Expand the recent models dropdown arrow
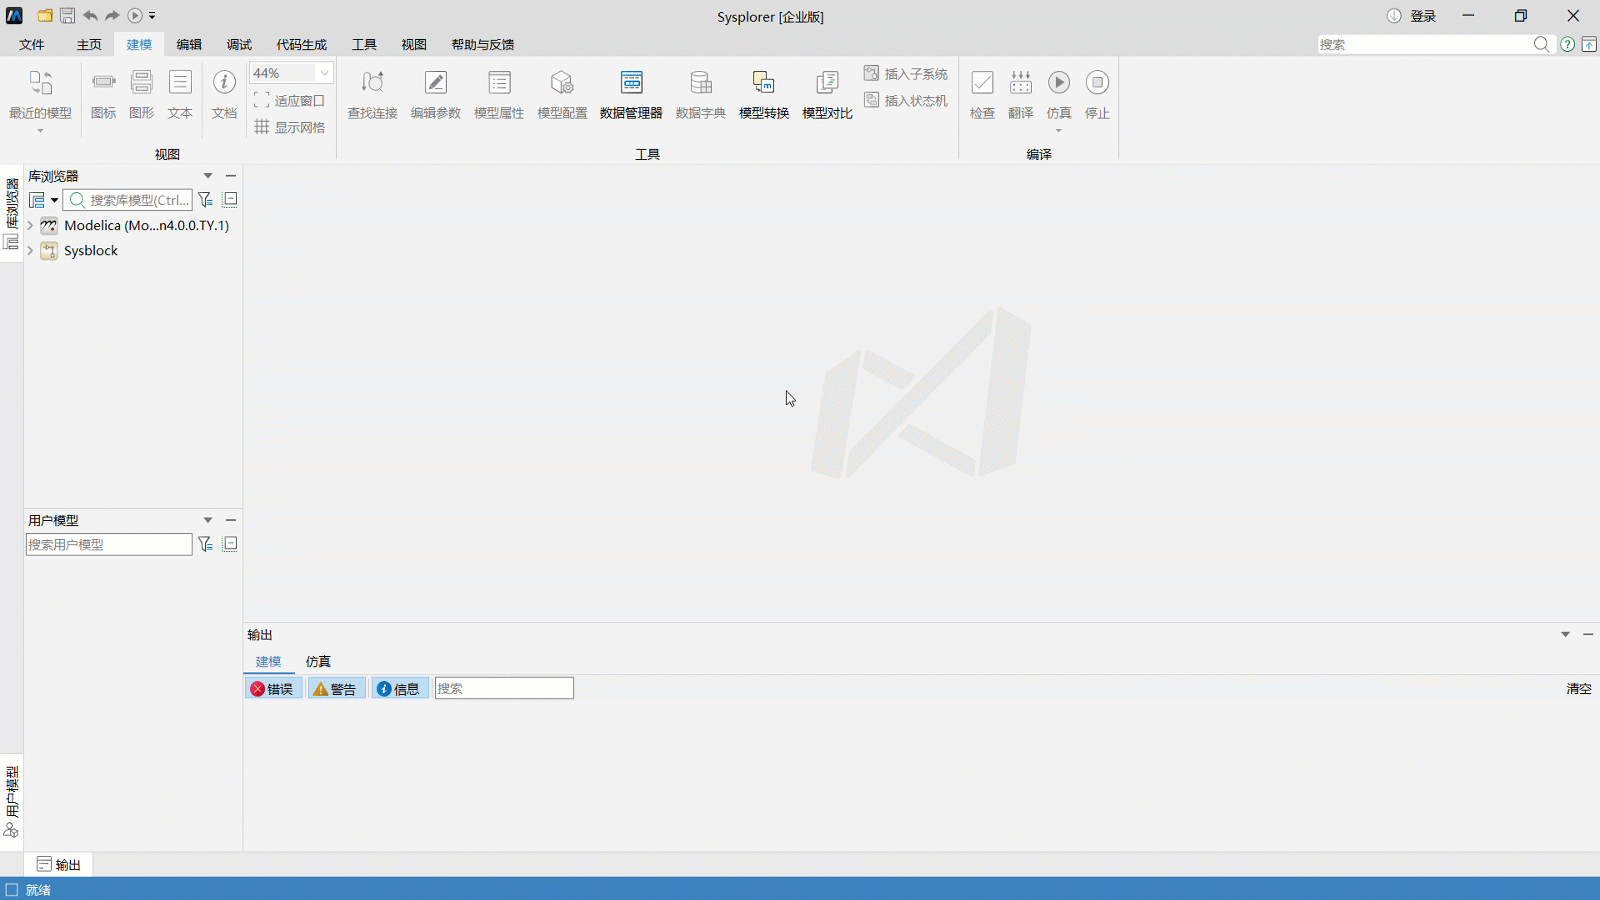The width and height of the screenshot is (1600, 900). coord(40,130)
